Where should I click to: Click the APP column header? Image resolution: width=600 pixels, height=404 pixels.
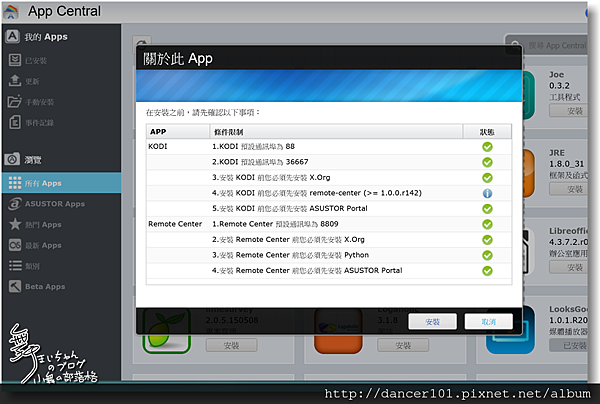(x=178, y=132)
